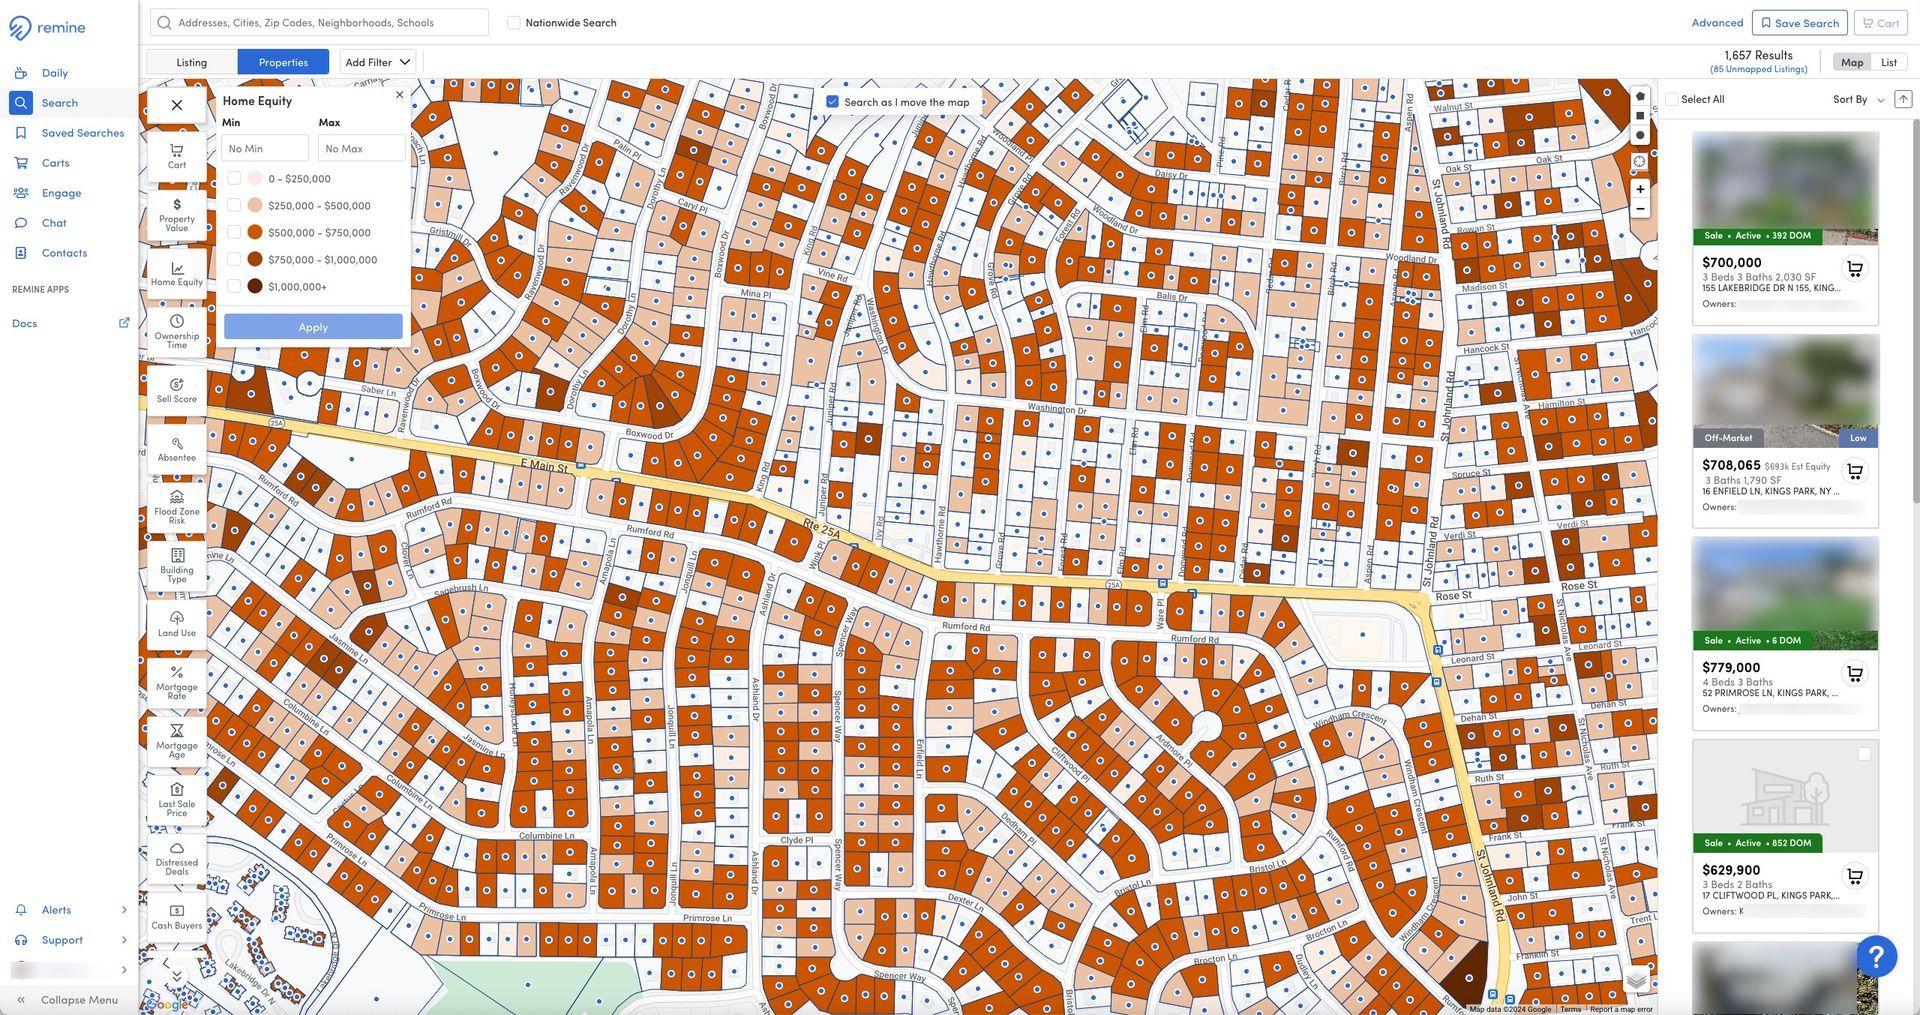Select the Cash Buyers filter icon
Screen dimensions: 1920x1015
pyautogui.click(x=176, y=915)
